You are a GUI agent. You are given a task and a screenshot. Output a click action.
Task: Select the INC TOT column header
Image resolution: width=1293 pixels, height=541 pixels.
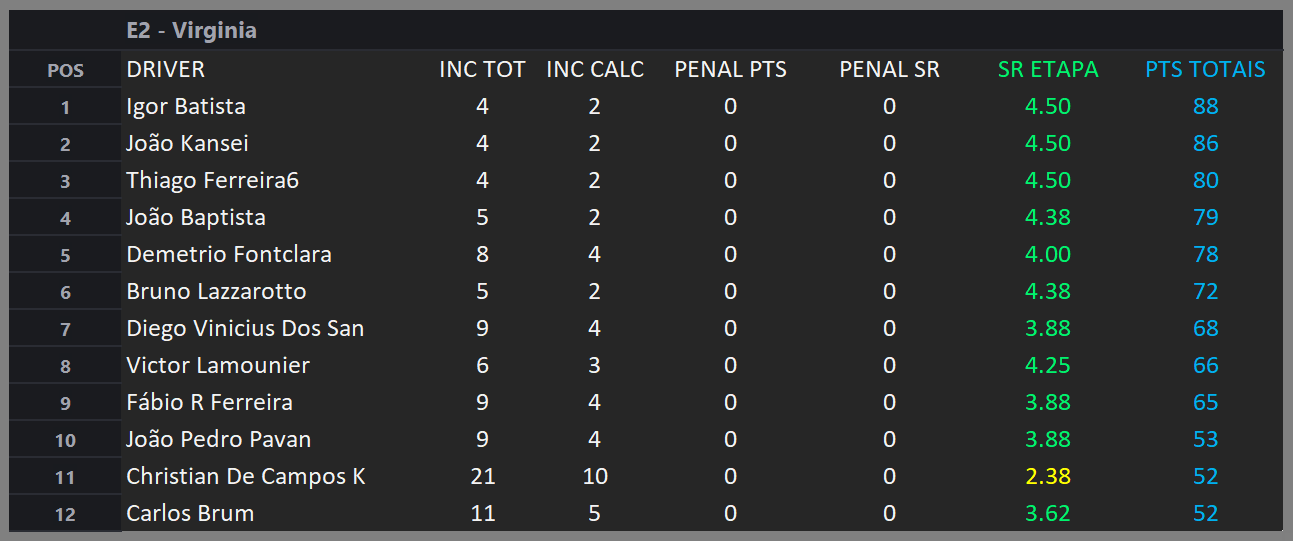tap(482, 69)
